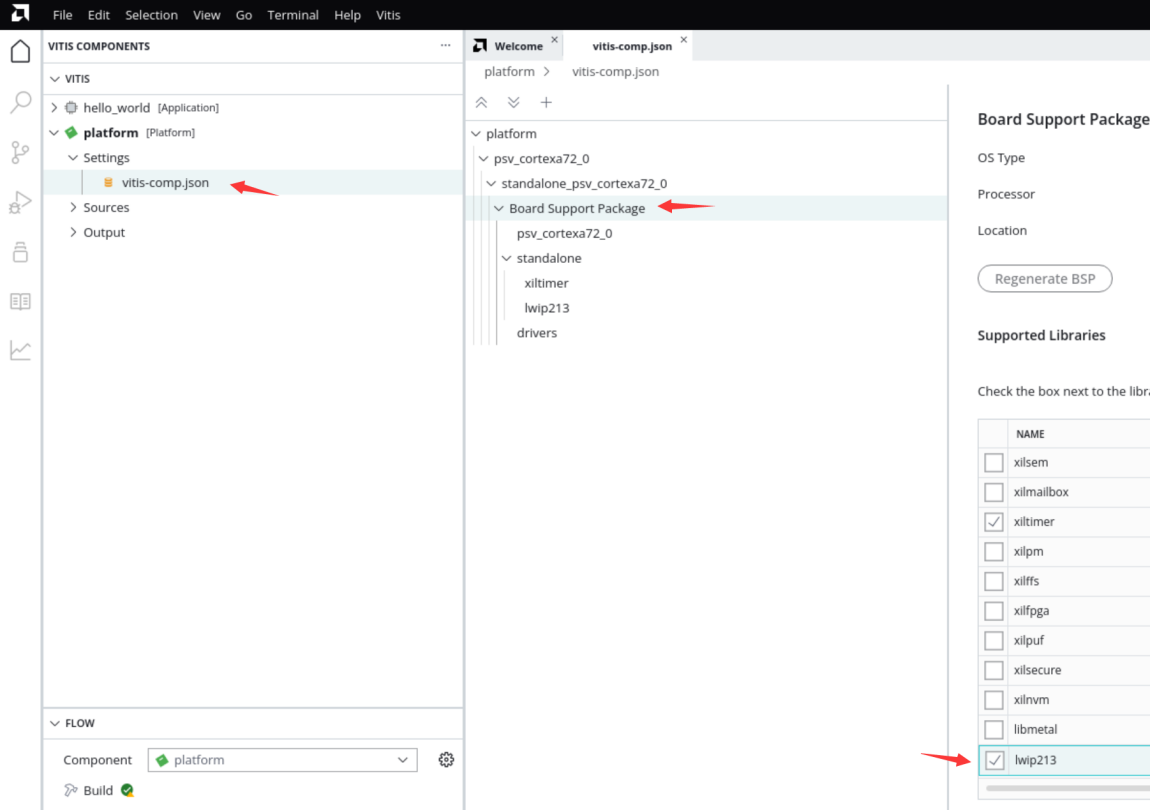Collapse the Board Support Package node
The width and height of the screenshot is (1150, 810).
click(x=499, y=208)
